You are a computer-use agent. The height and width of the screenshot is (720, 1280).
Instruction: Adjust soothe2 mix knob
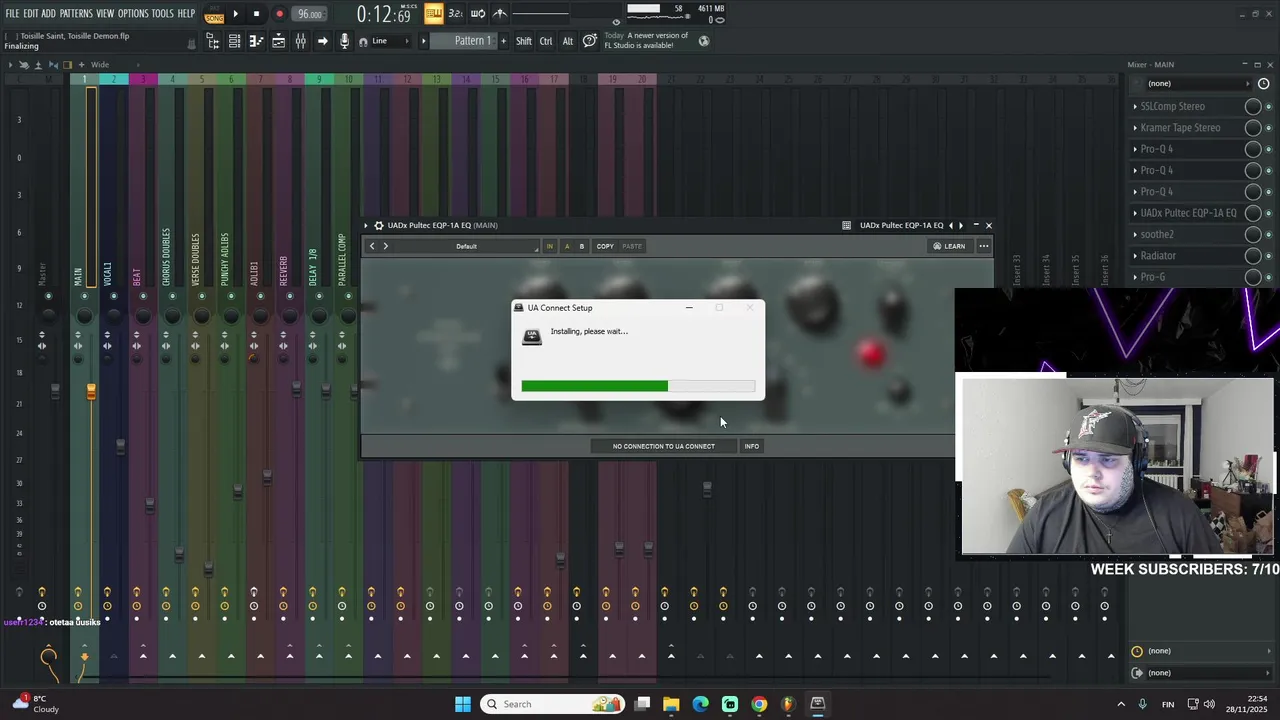[x=1253, y=234]
